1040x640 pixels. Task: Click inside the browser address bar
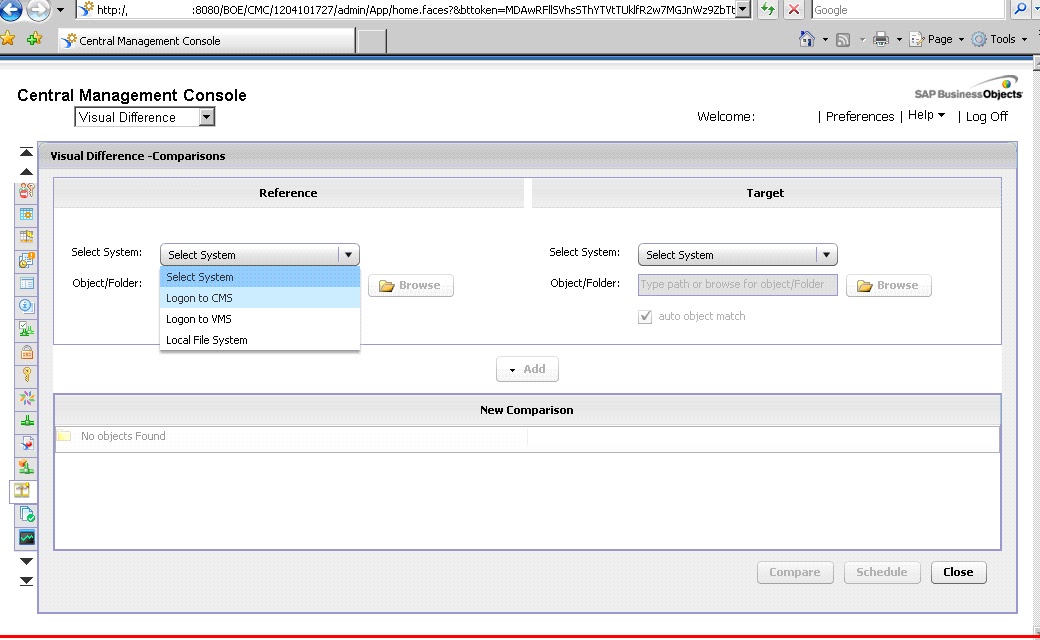tap(400, 9)
